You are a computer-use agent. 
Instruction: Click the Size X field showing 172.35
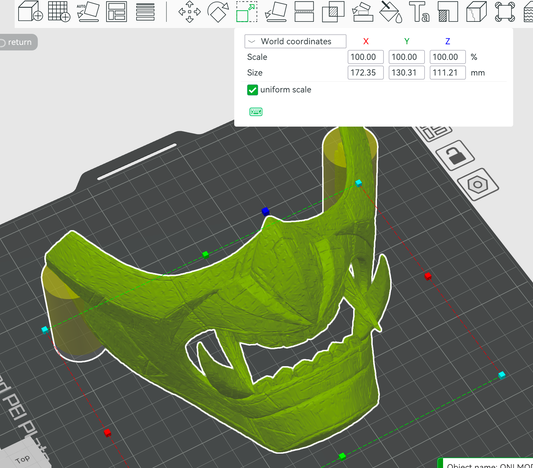coord(365,72)
